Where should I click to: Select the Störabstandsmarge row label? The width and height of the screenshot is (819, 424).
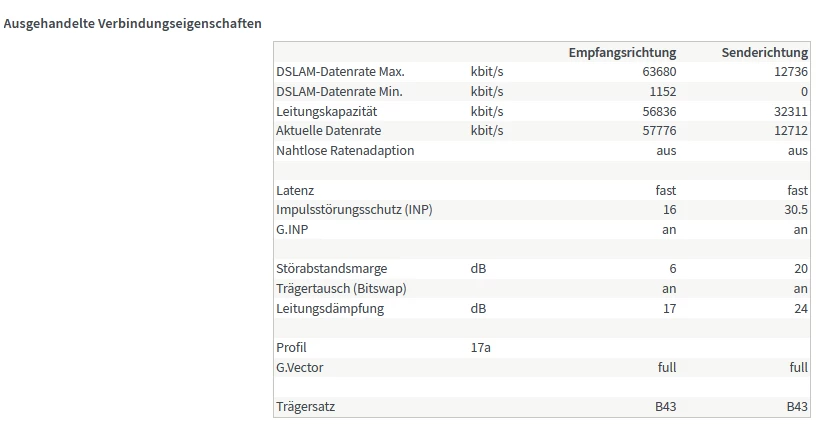coord(331,269)
